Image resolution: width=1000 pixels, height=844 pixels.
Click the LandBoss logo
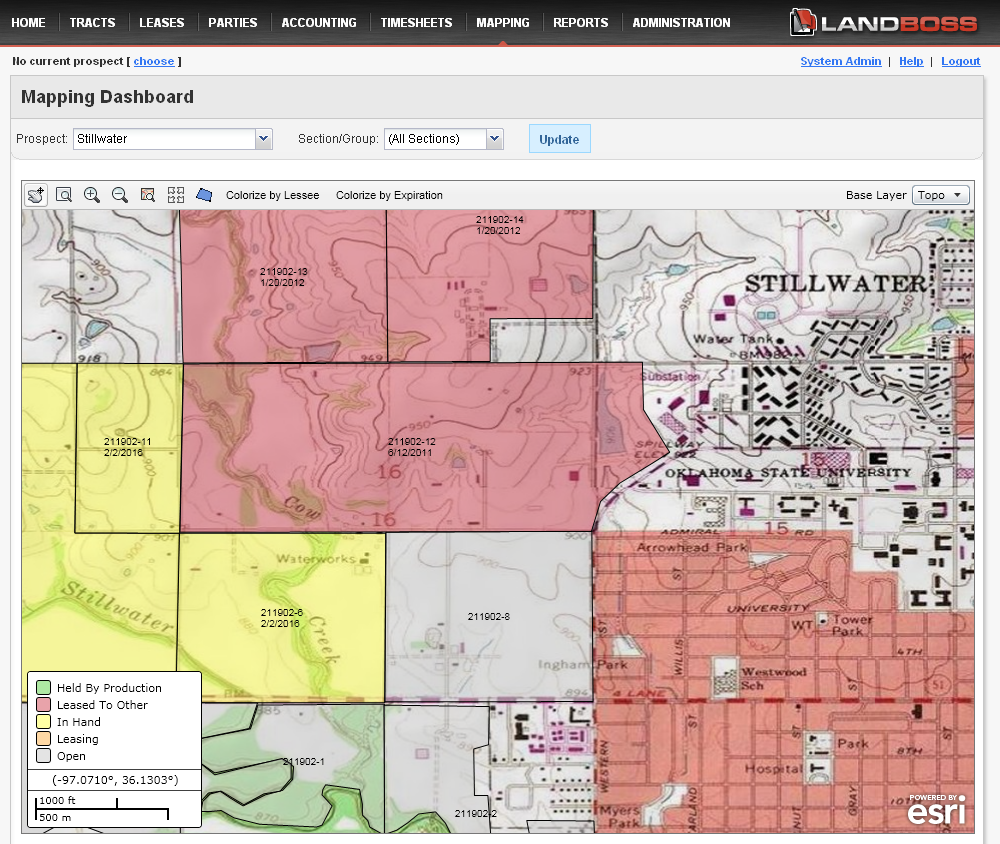point(885,22)
